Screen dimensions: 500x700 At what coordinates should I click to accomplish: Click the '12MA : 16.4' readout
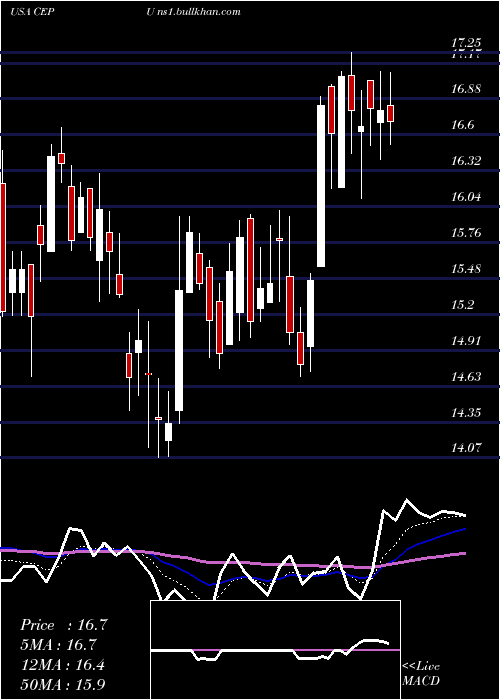62,665
